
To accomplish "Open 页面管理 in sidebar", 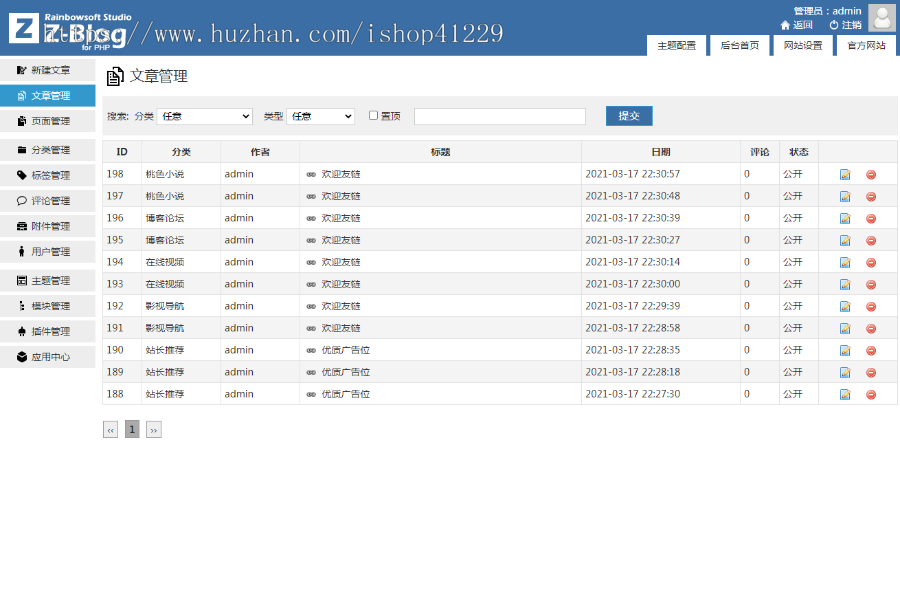I will [48, 121].
